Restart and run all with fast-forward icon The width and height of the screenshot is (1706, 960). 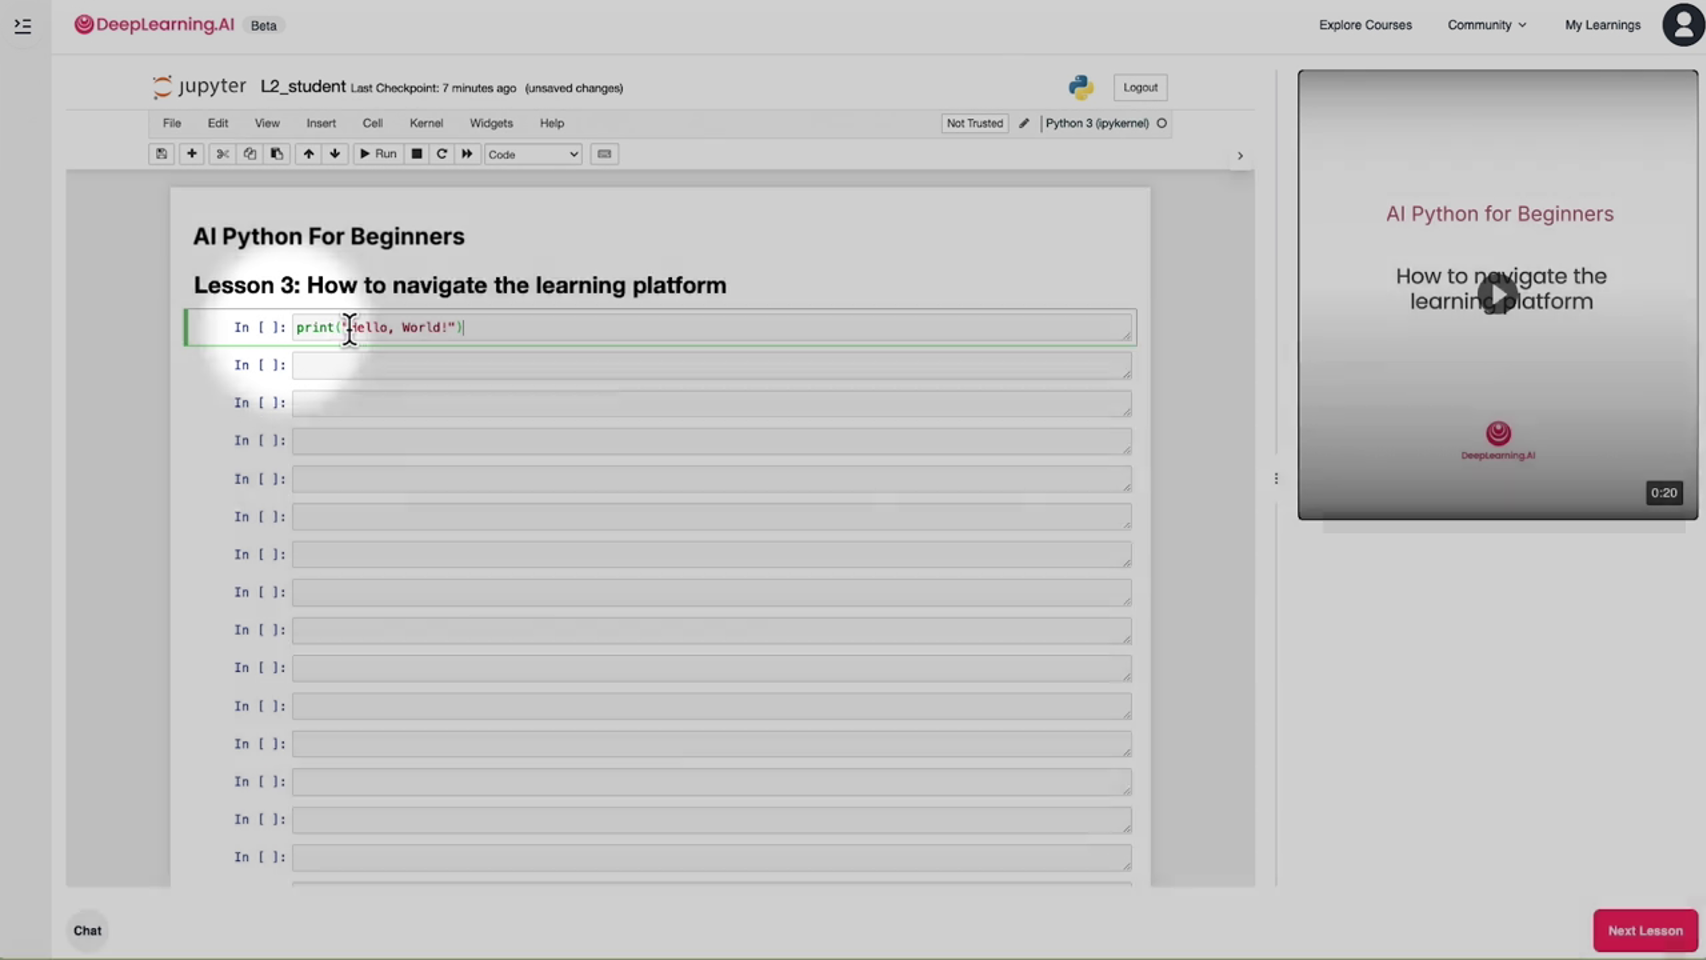point(467,154)
